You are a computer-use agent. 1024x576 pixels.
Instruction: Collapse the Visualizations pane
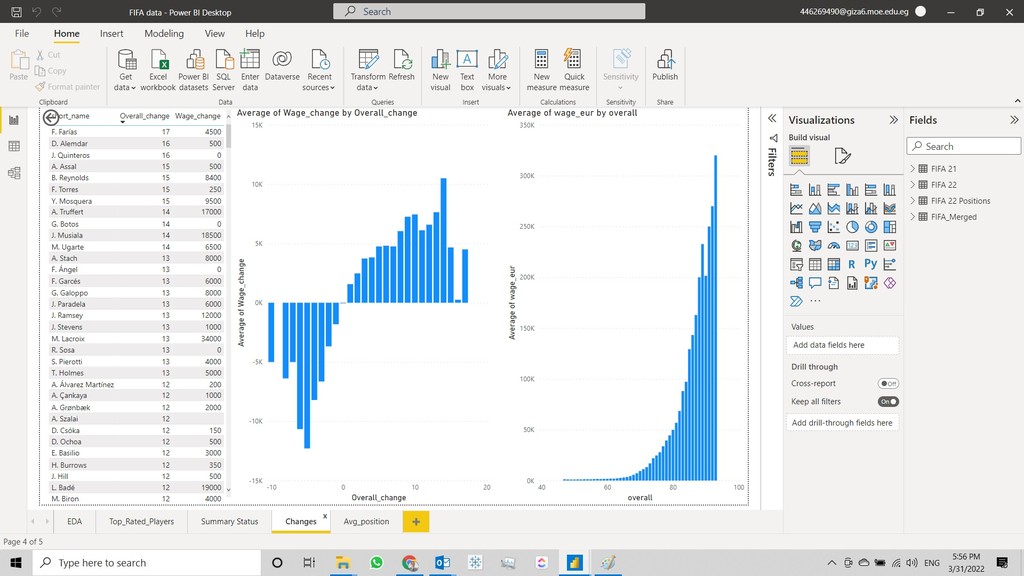click(x=893, y=120)
